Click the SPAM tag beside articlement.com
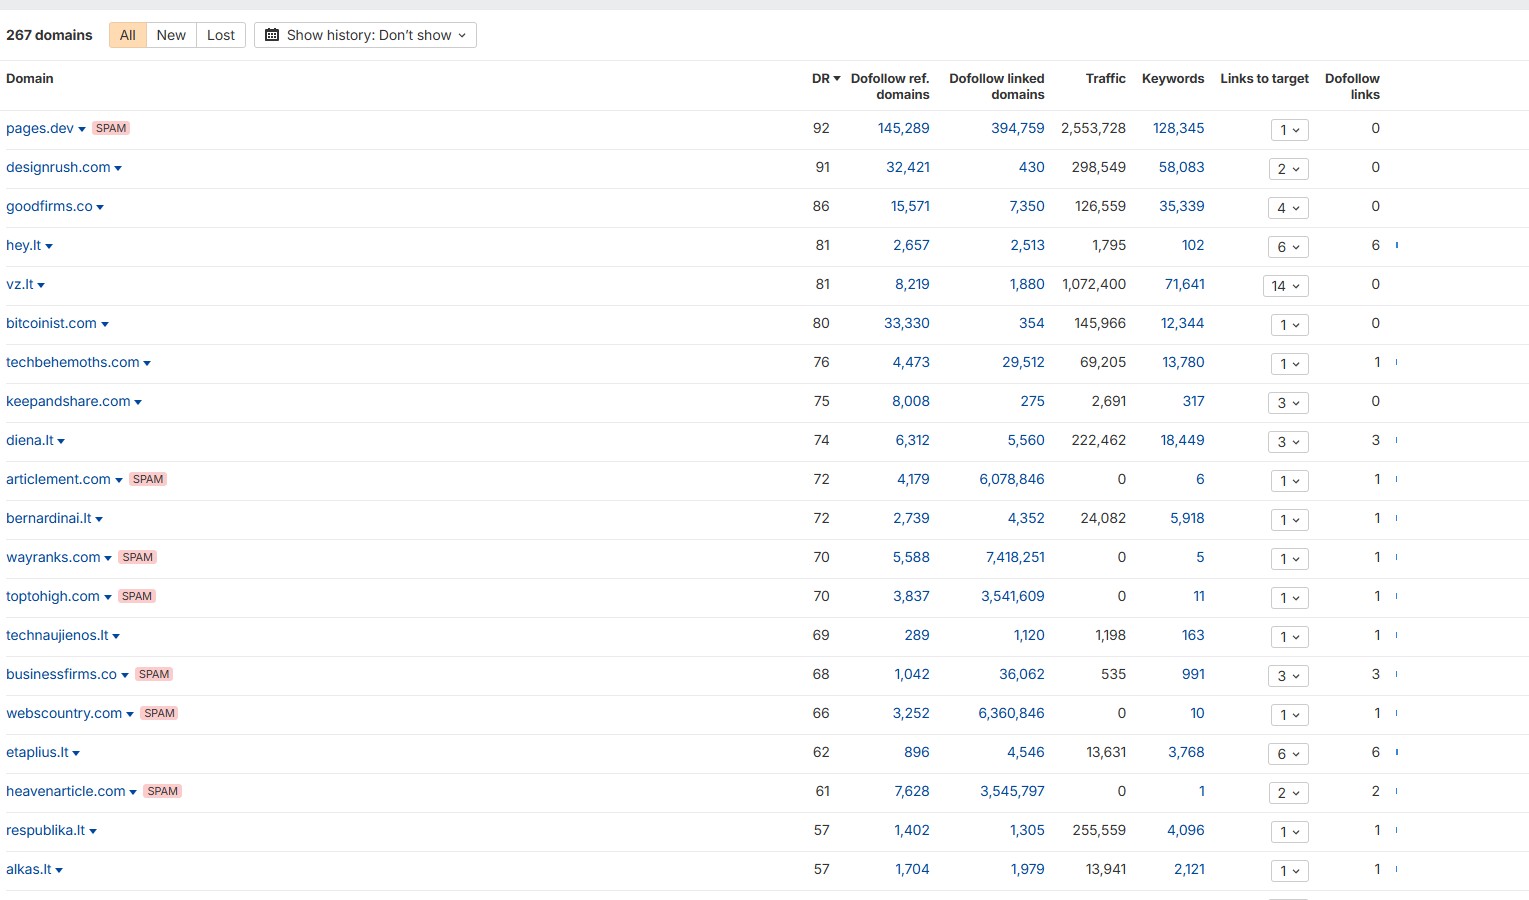This screenshot has width=1529, height=900. 148,479
